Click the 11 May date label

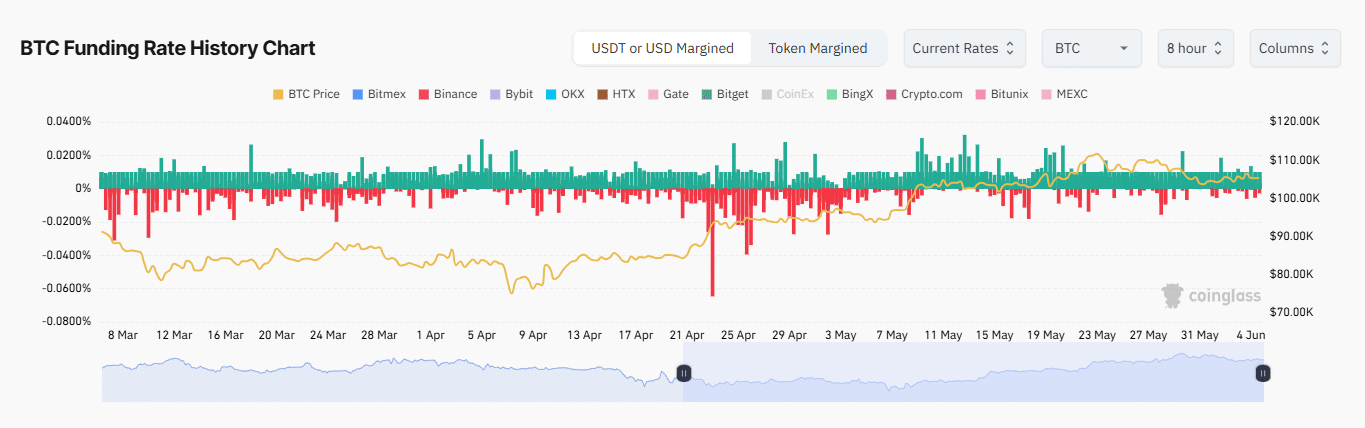tap(944, 336)
